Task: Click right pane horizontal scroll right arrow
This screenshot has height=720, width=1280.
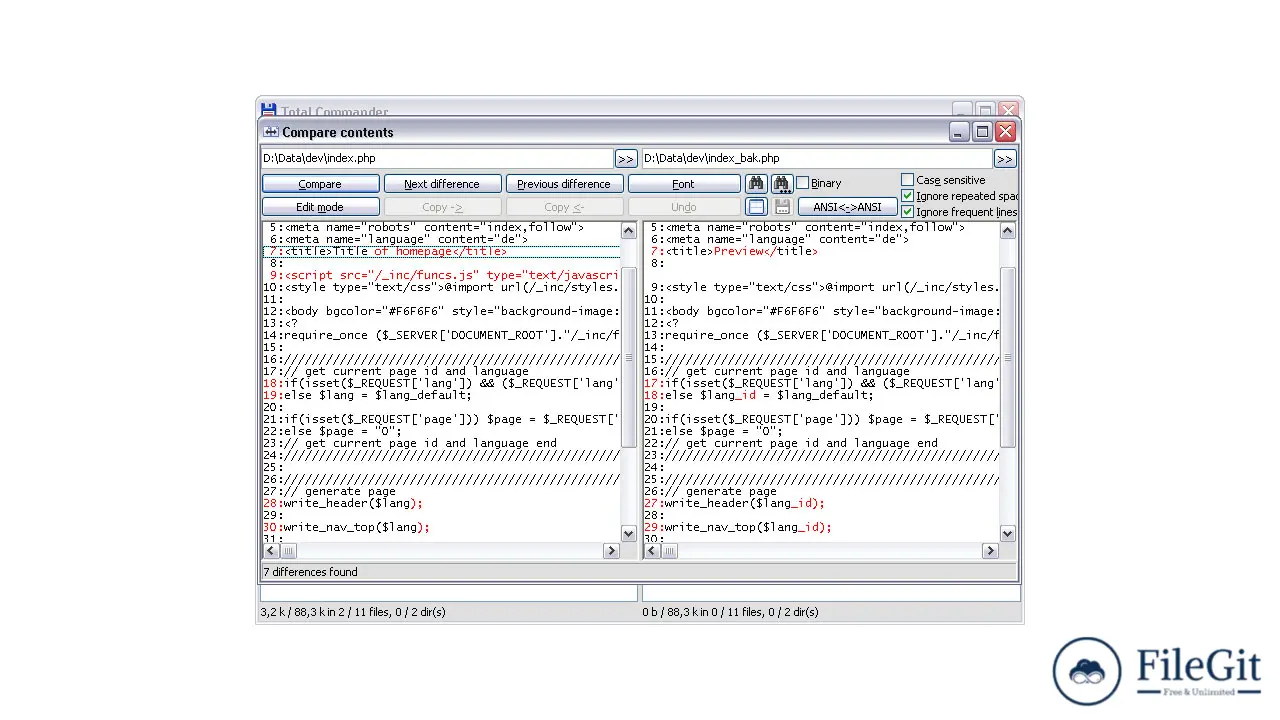Action: pyautogui.click(x=990, y=551)
